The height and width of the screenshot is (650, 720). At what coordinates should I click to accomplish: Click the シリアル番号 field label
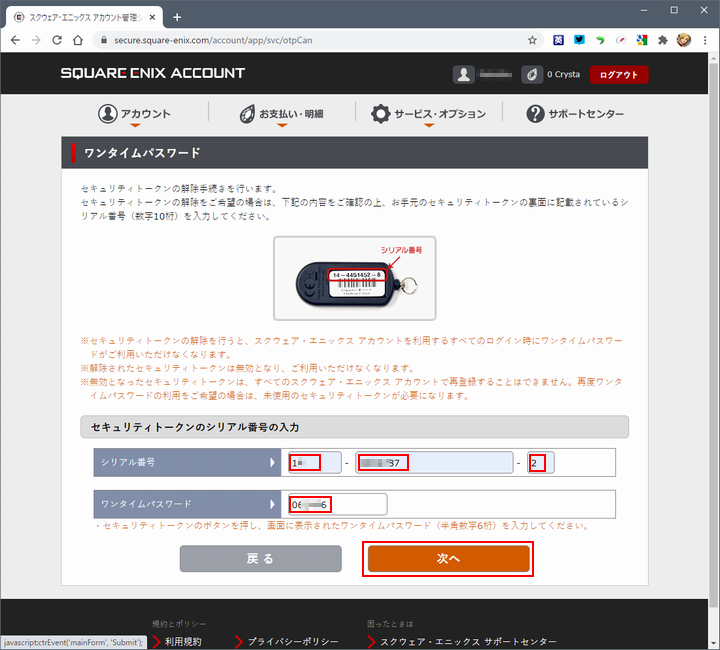[128, 462]
